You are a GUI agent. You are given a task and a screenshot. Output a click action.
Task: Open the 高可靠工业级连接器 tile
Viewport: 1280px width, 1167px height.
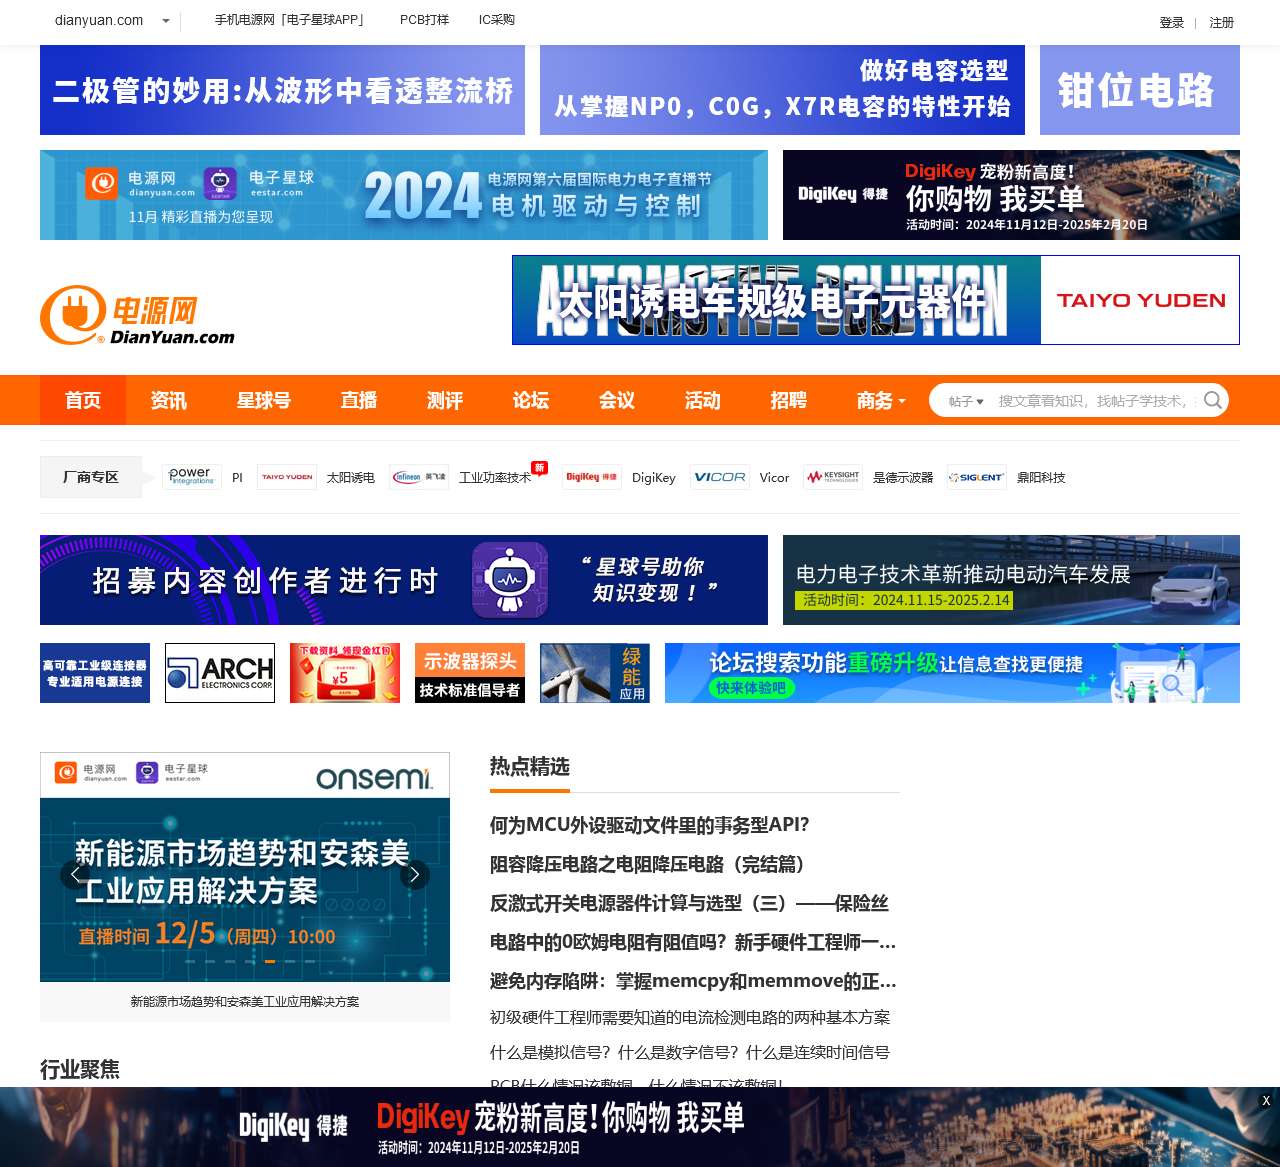[x=95, y=673]
